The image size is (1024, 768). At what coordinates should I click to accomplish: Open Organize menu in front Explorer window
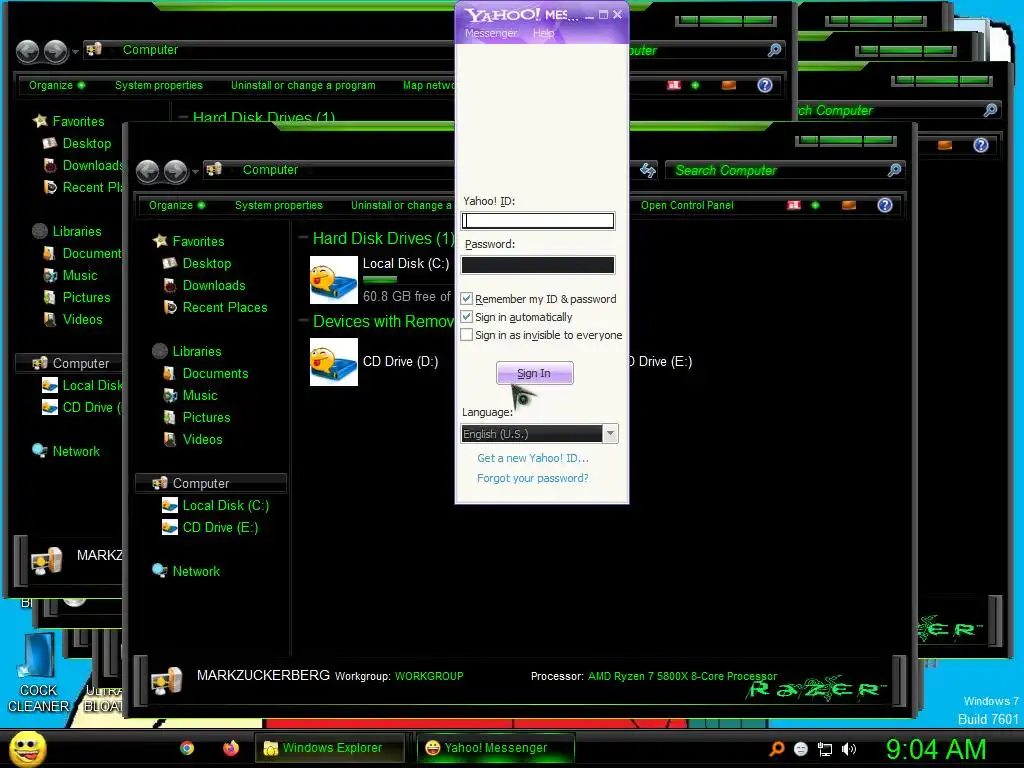tap(176, 205)
